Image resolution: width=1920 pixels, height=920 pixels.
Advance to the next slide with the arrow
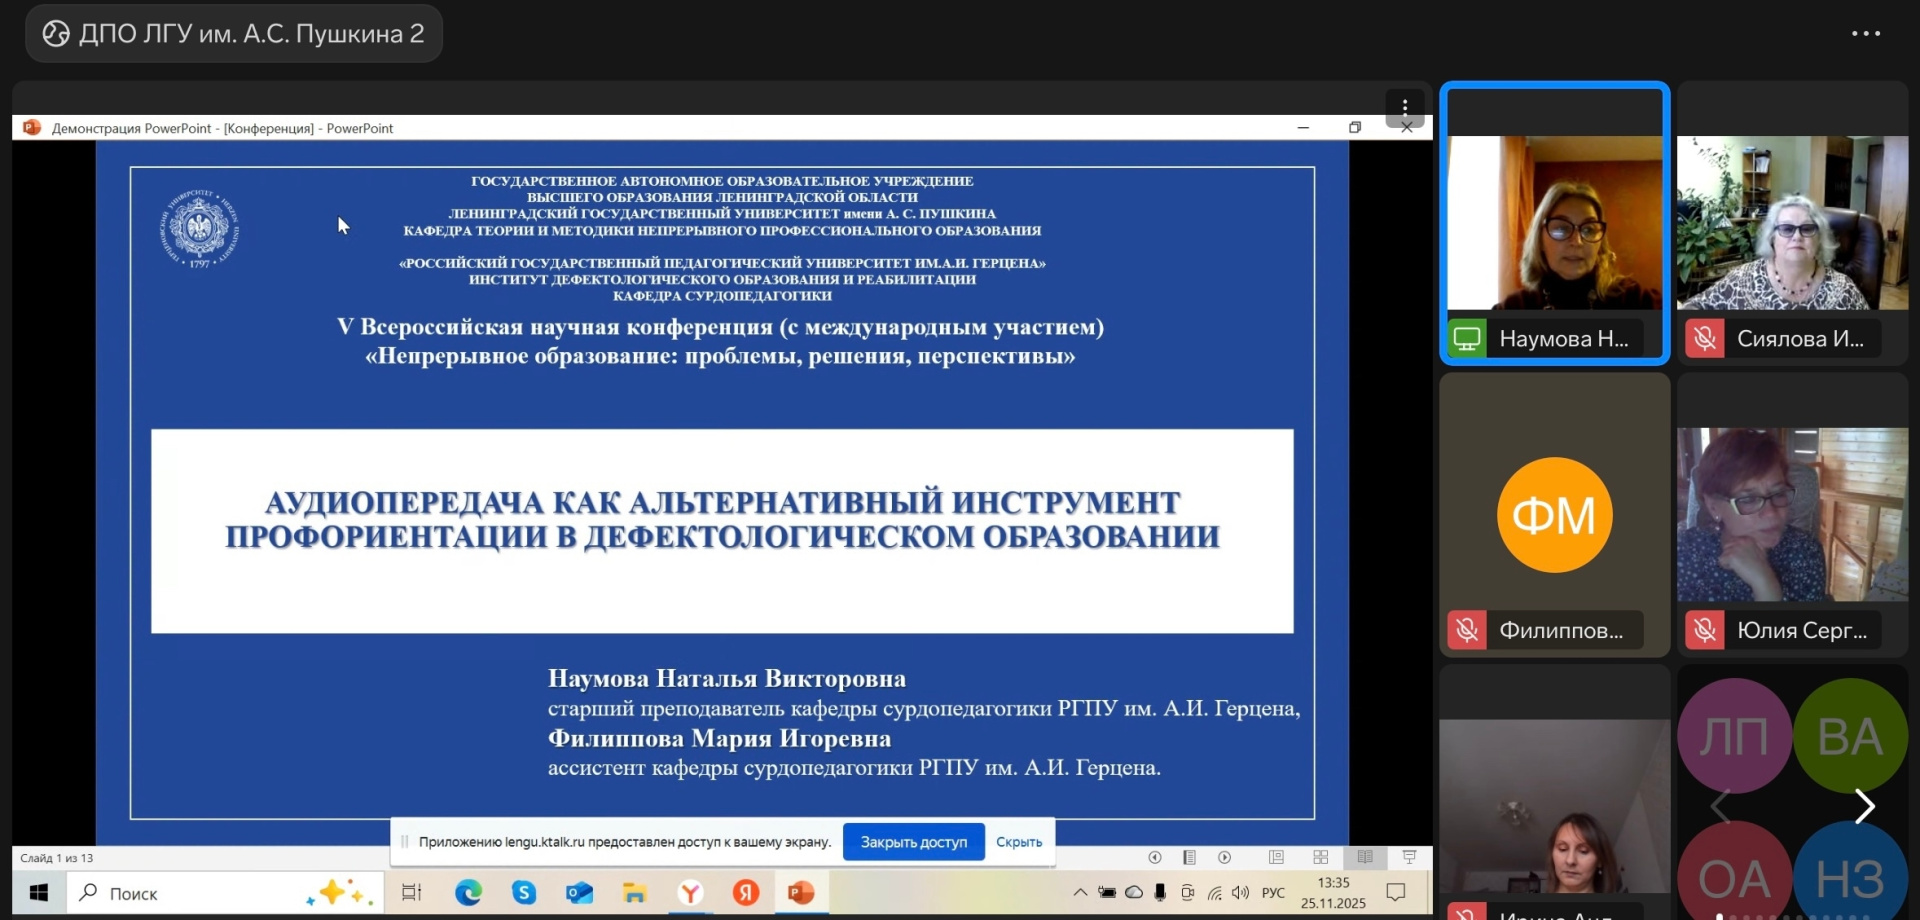click(1226, 857)
